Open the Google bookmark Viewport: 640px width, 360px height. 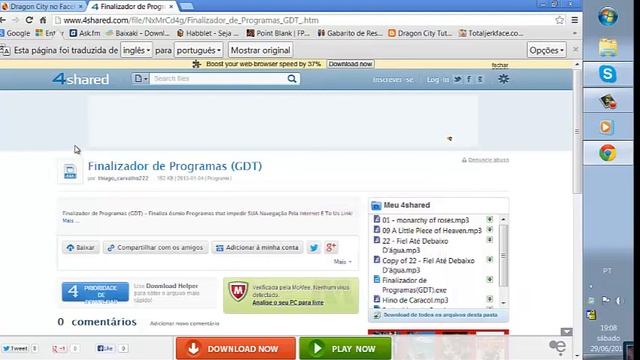(x=15, y=33)
